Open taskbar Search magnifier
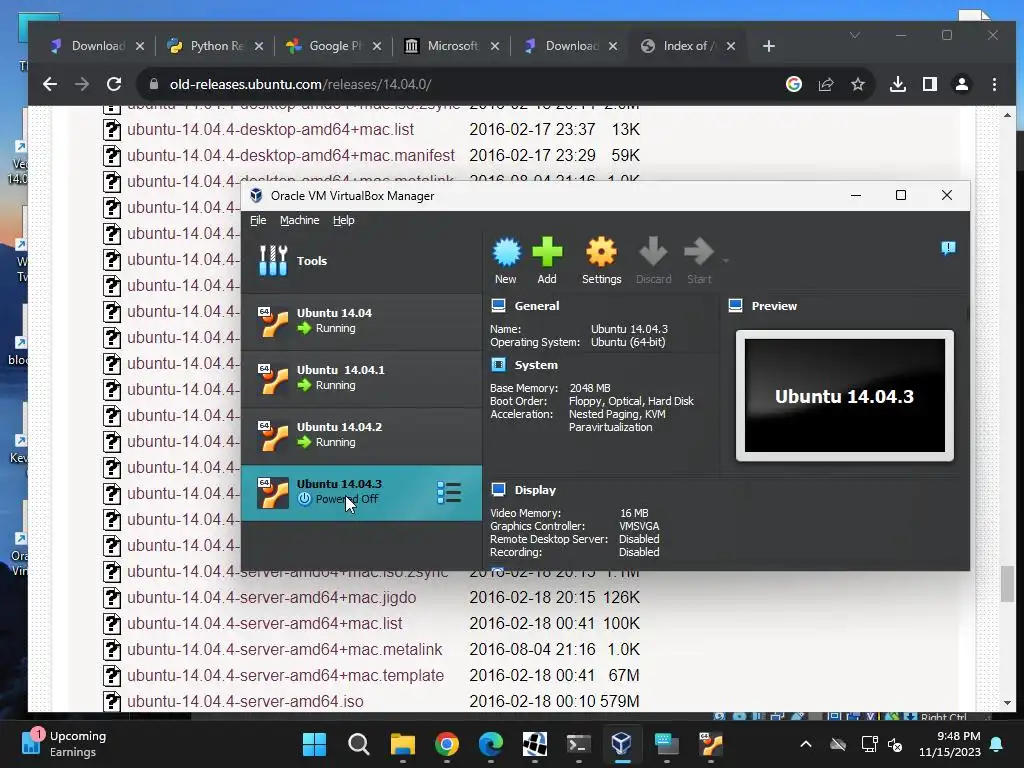 359,744
